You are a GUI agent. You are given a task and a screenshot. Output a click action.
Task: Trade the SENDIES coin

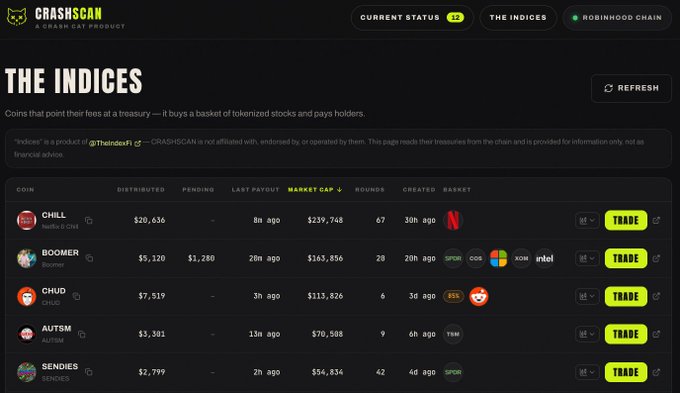626,372
